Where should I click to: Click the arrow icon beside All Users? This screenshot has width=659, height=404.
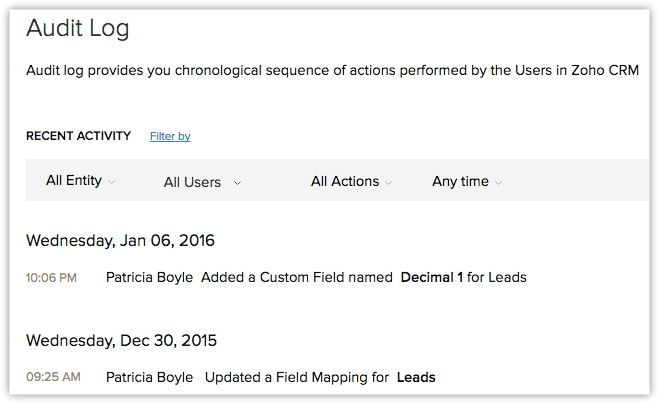[x=237, y=182]
